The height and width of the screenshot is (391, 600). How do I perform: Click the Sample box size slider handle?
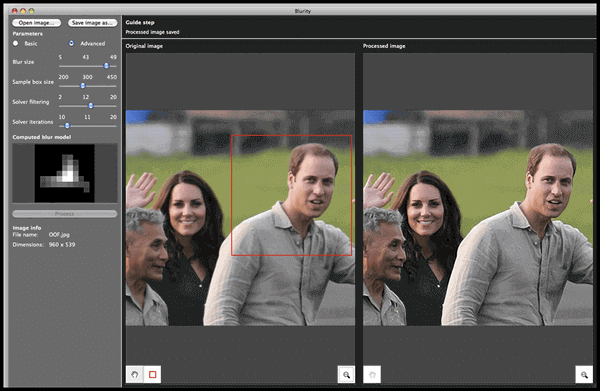pyautogui.click(x=83, y=86)
